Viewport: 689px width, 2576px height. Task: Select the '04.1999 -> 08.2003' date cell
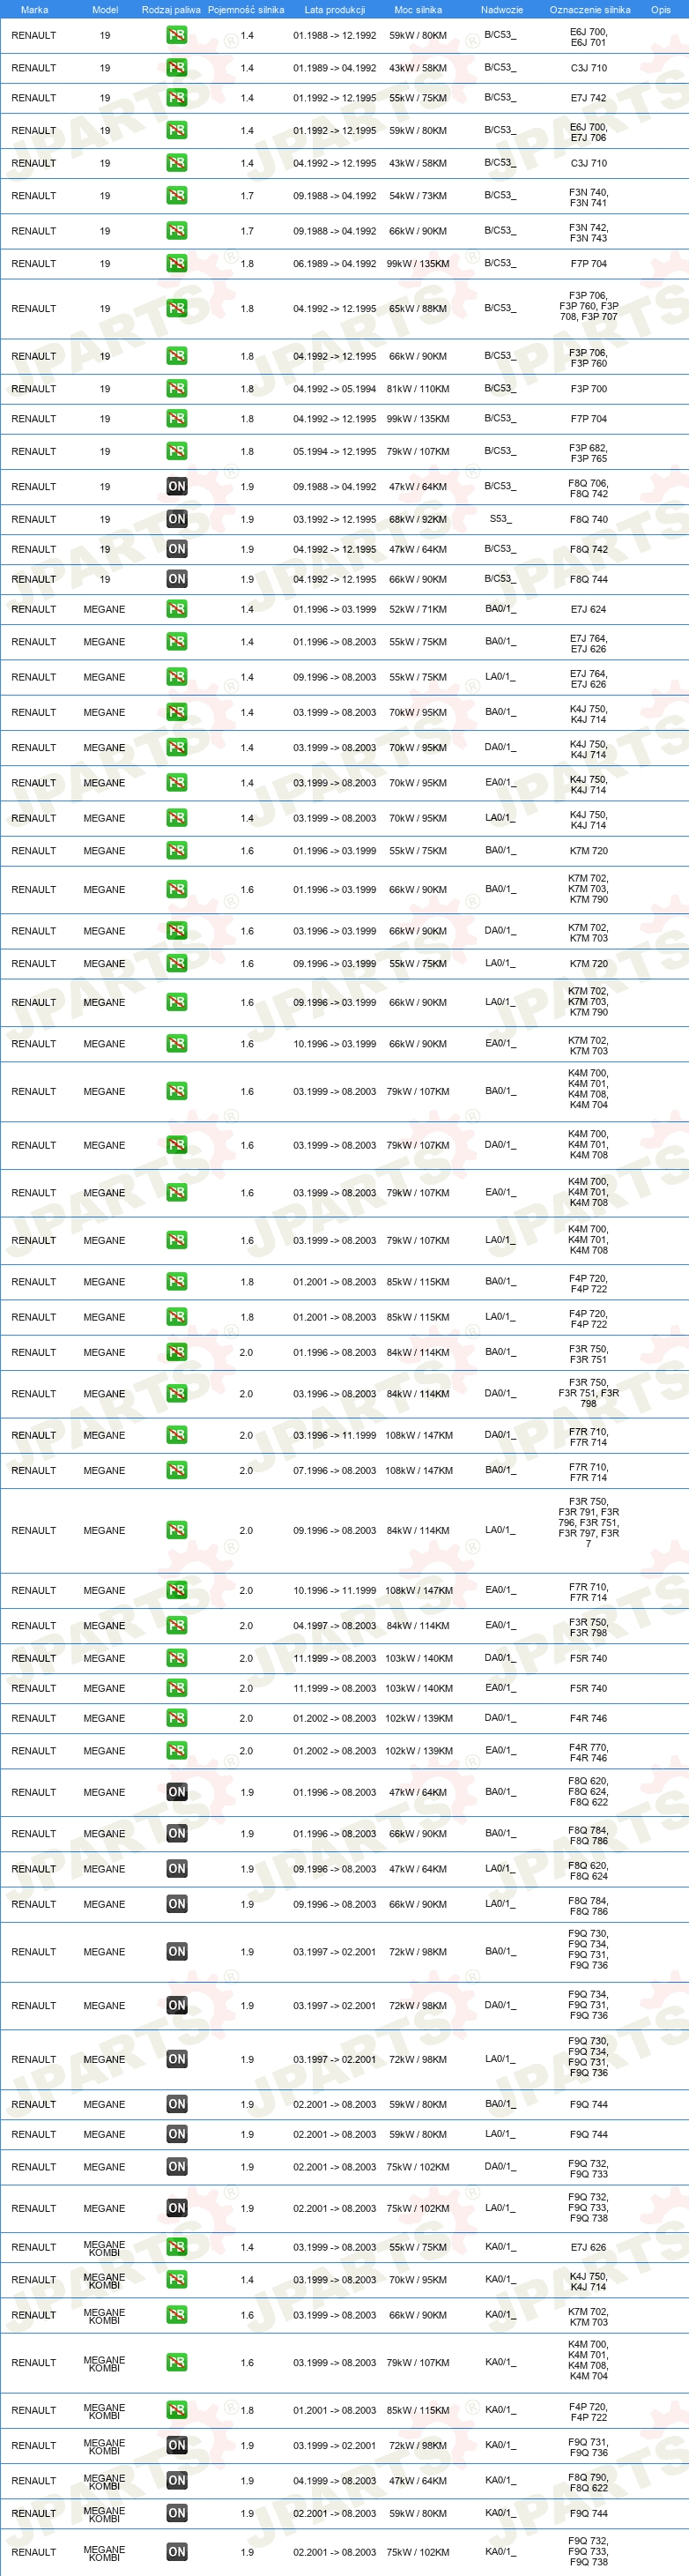[335, 2481]
